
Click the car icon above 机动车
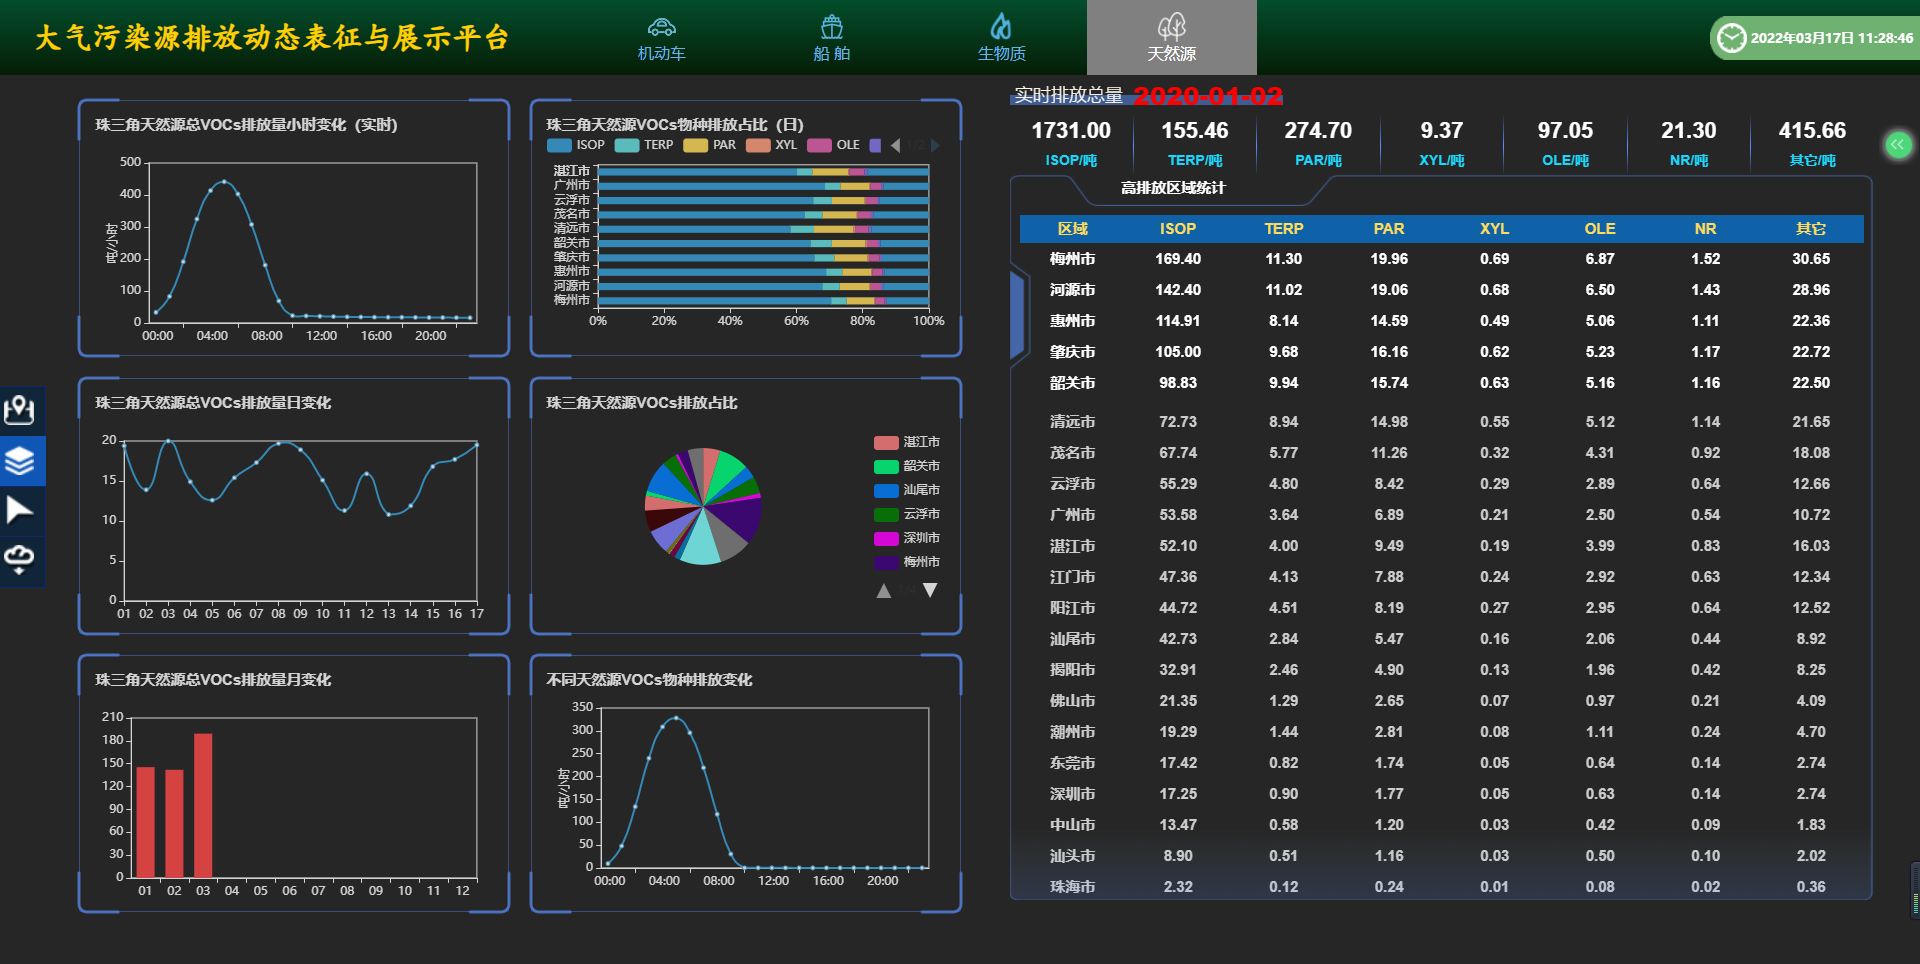click(x=662, y=26)
